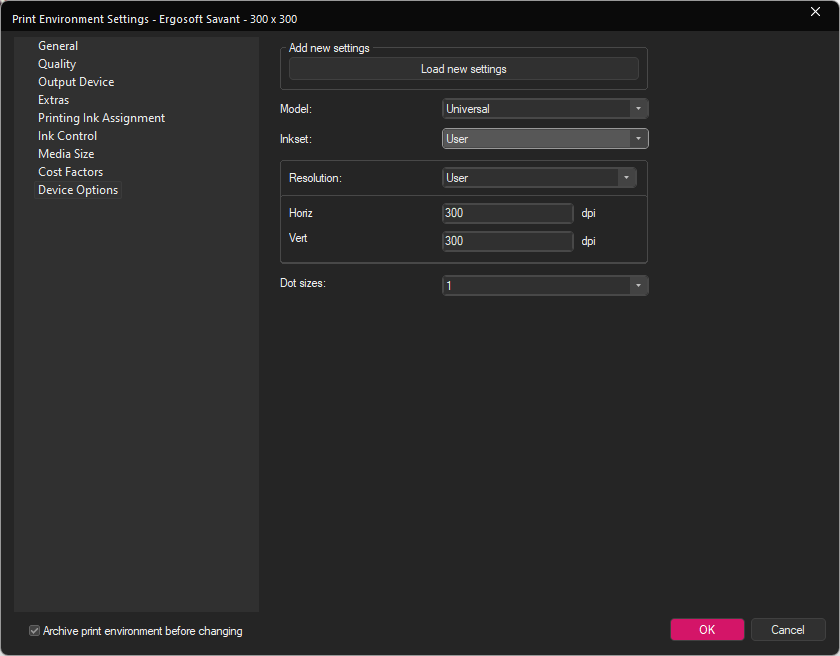
Task: Expand the Dot sizes dropdown
Action: pos(545,285)
